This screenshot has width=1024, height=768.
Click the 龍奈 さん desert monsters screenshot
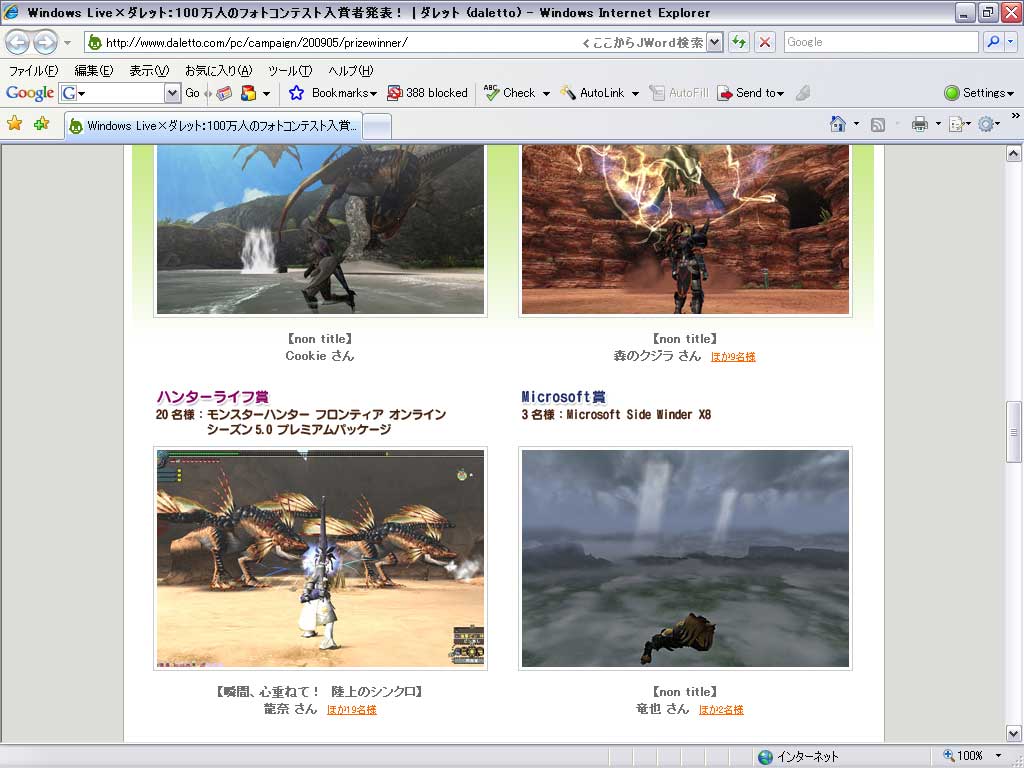[x=320, y=558]
